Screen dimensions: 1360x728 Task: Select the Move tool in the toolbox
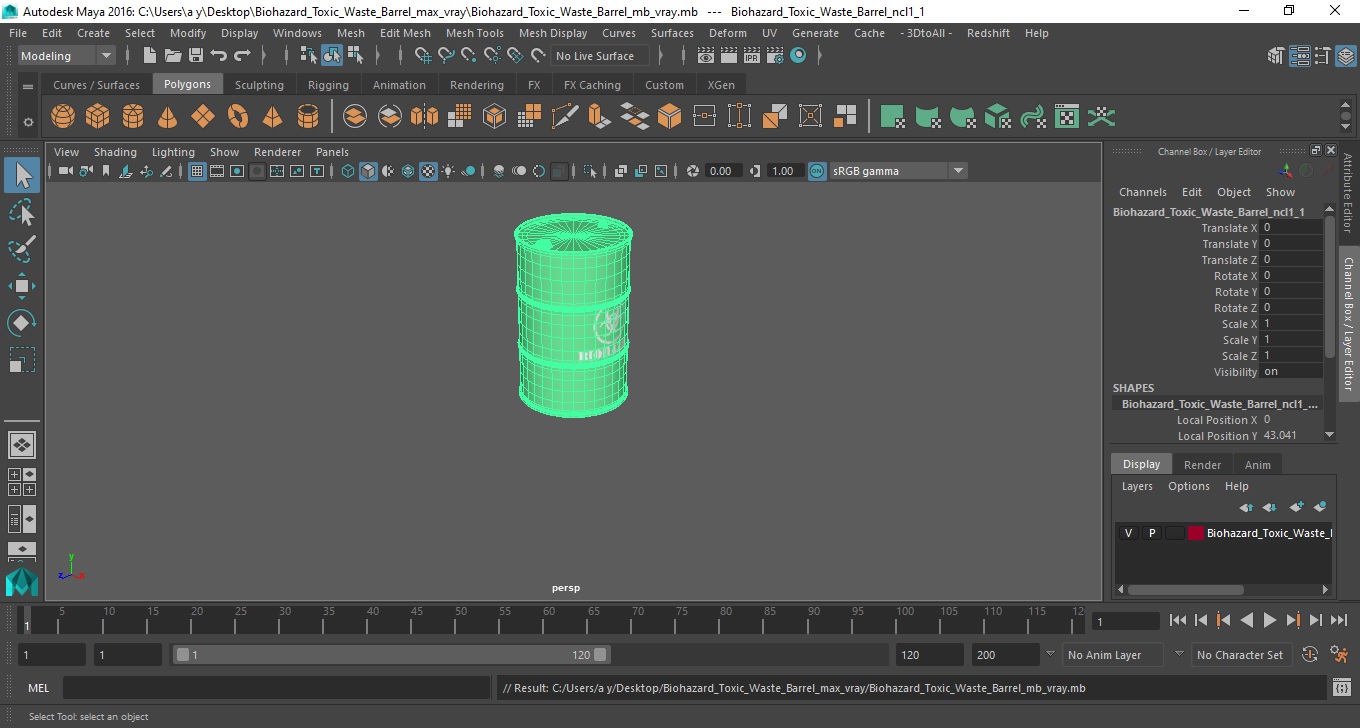click(22, 286)
